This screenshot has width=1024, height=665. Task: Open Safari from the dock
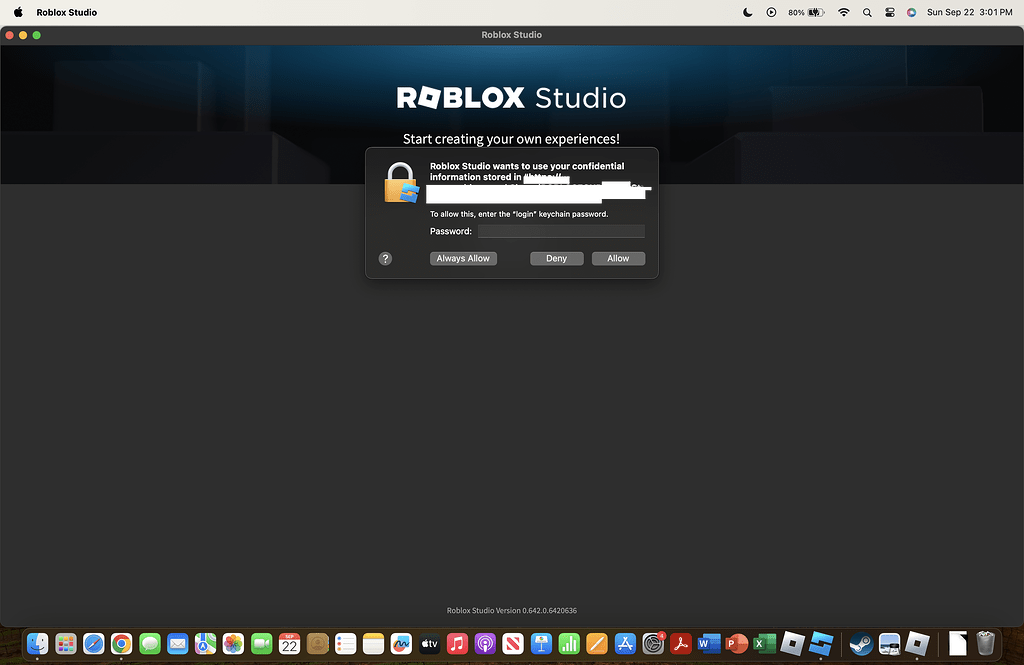click(x=93, y=644)
